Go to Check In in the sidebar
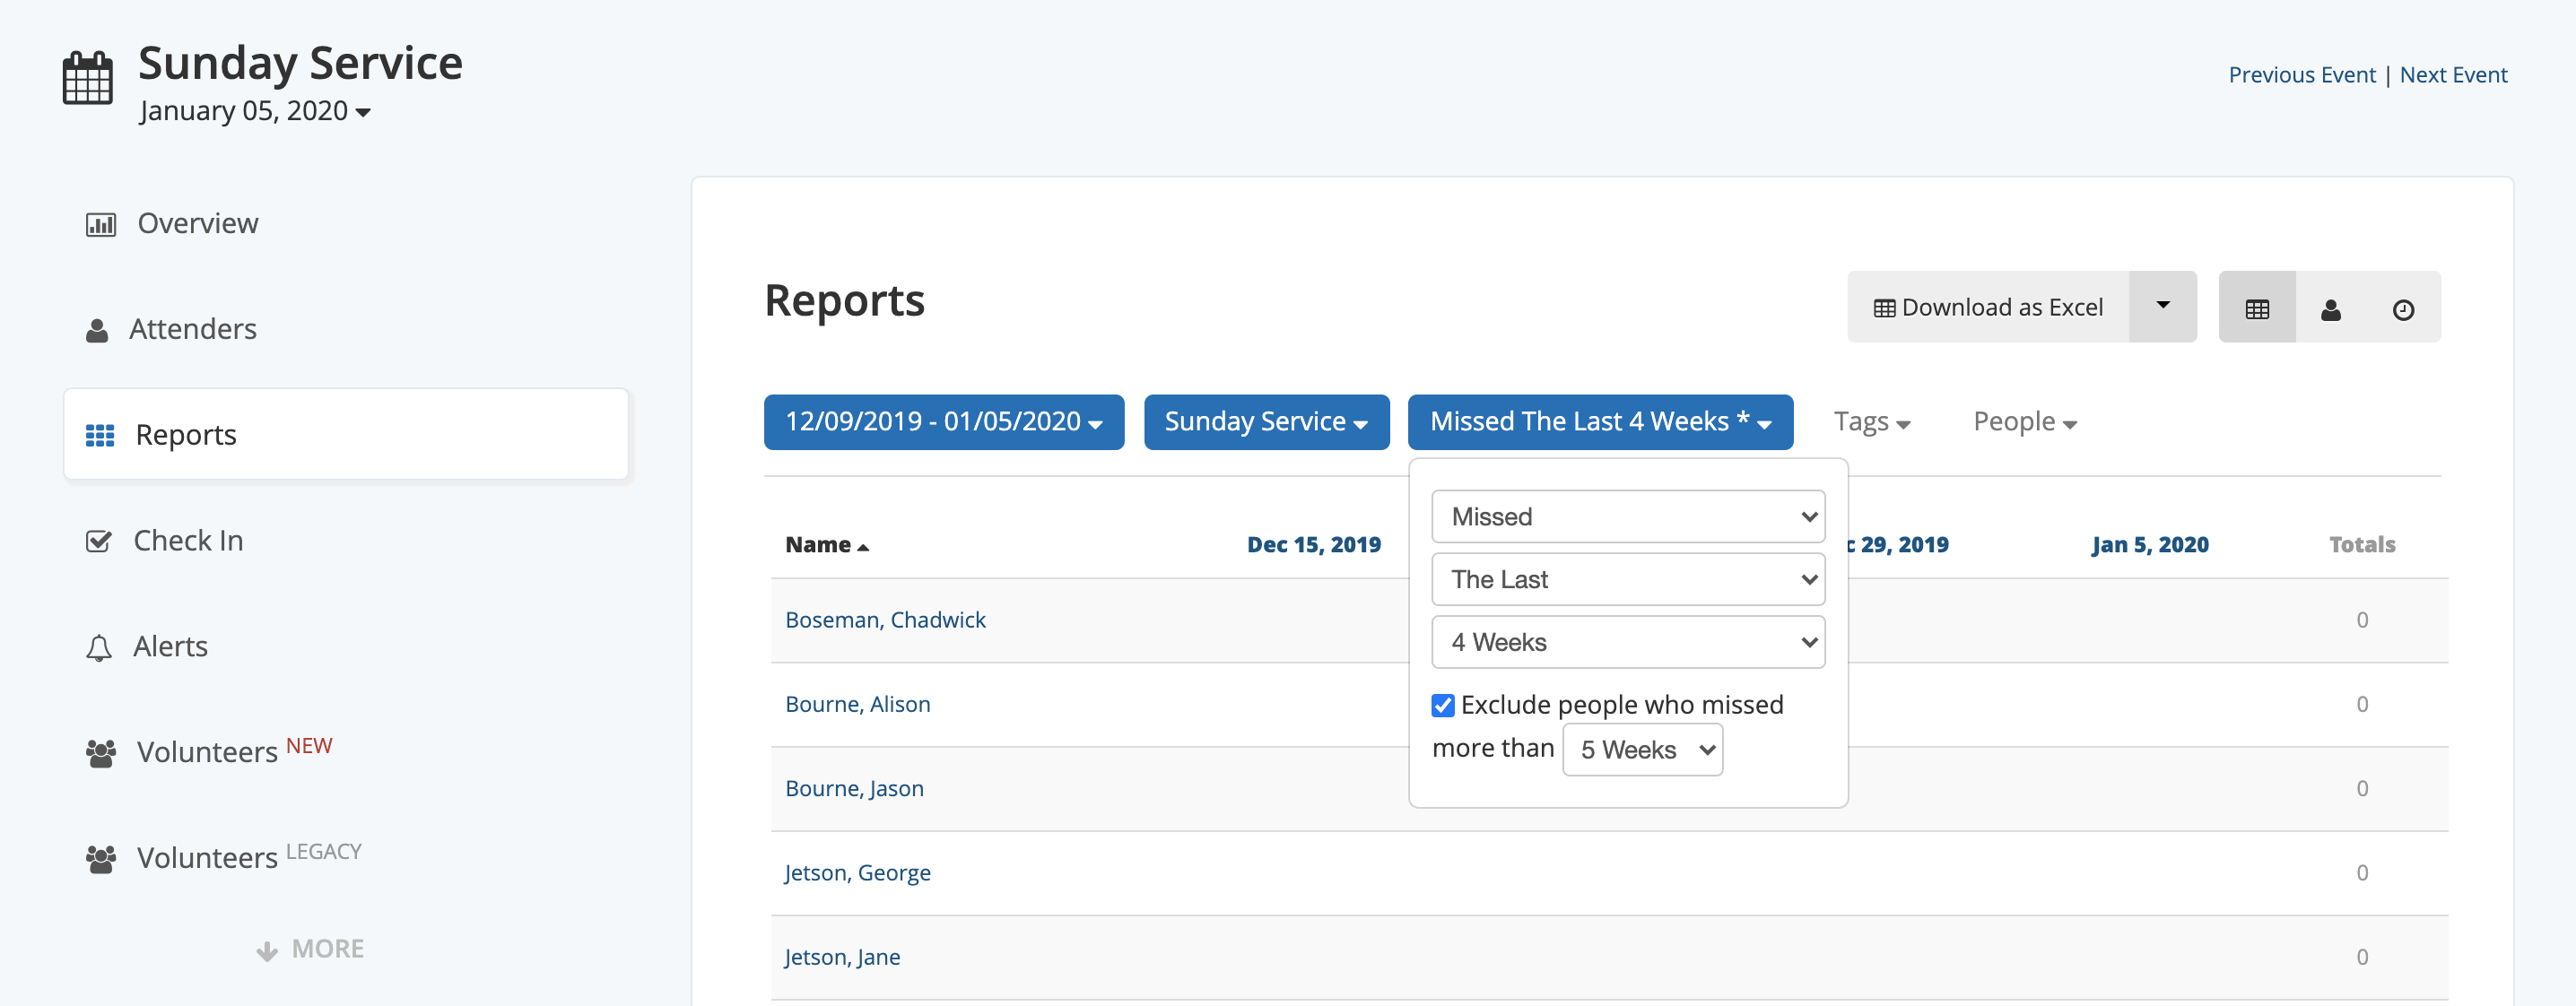The width and height of the screenshot is (2576, 1006). click(189, 541)
